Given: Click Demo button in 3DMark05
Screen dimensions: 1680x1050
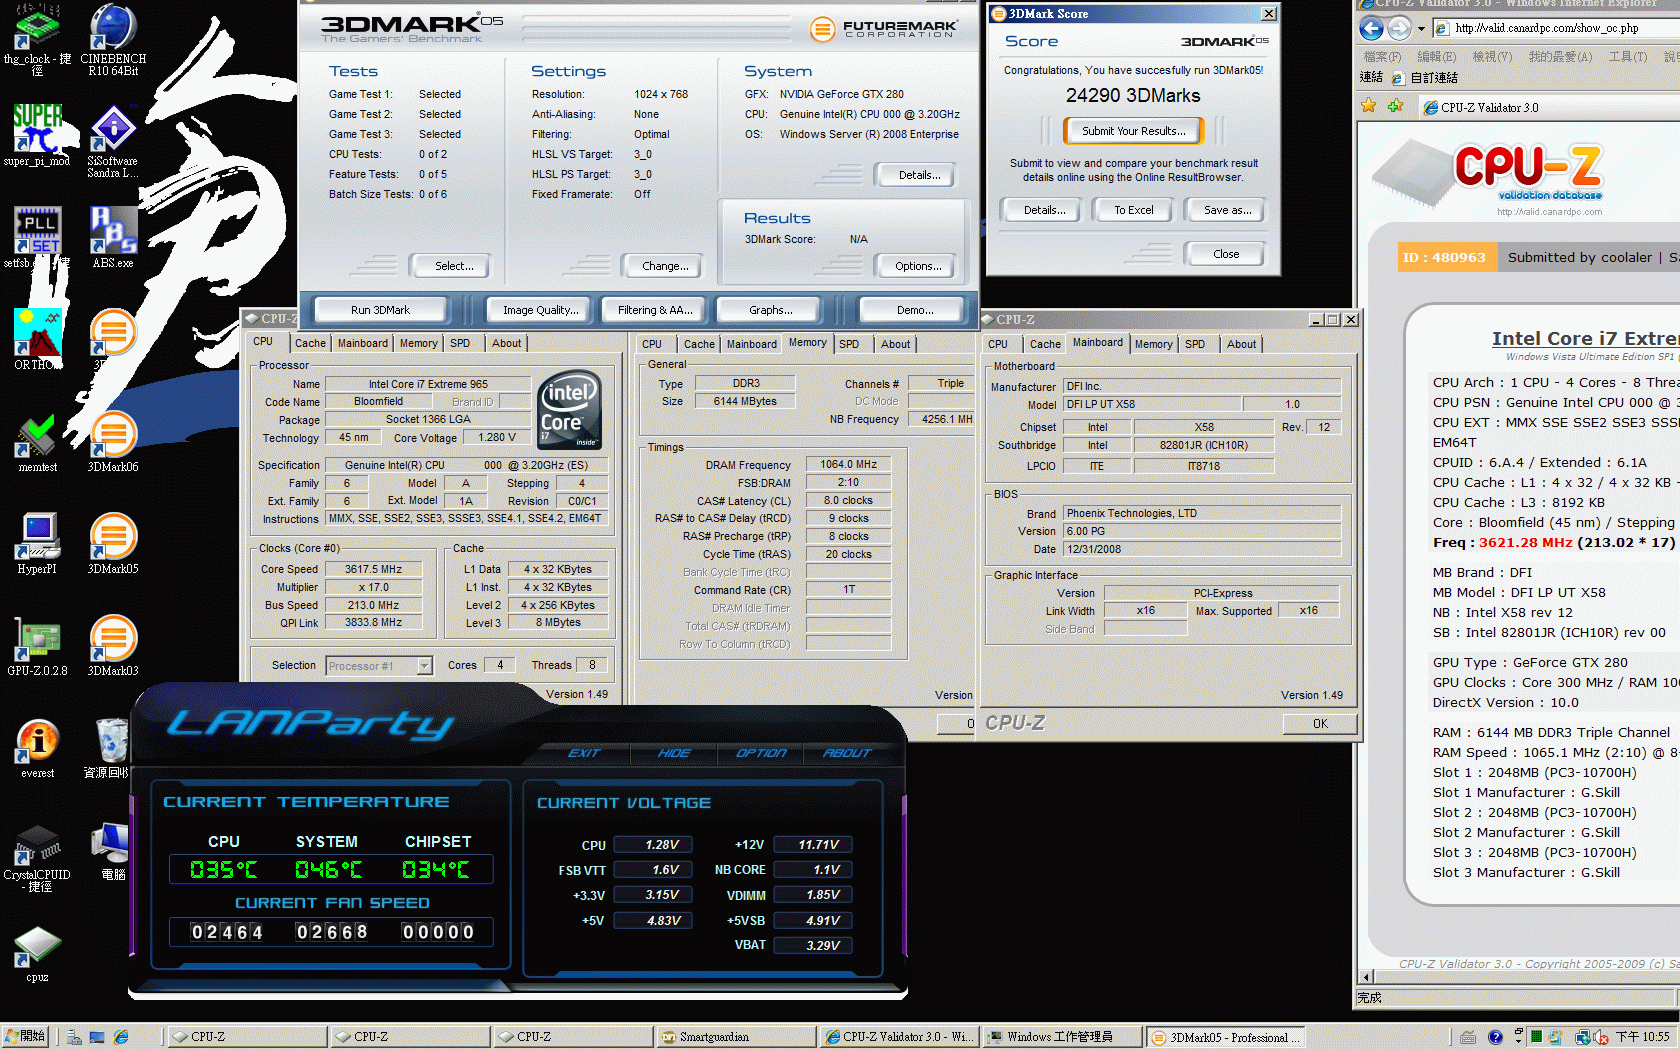Looking at the screenshot, I should click(915, 310).
